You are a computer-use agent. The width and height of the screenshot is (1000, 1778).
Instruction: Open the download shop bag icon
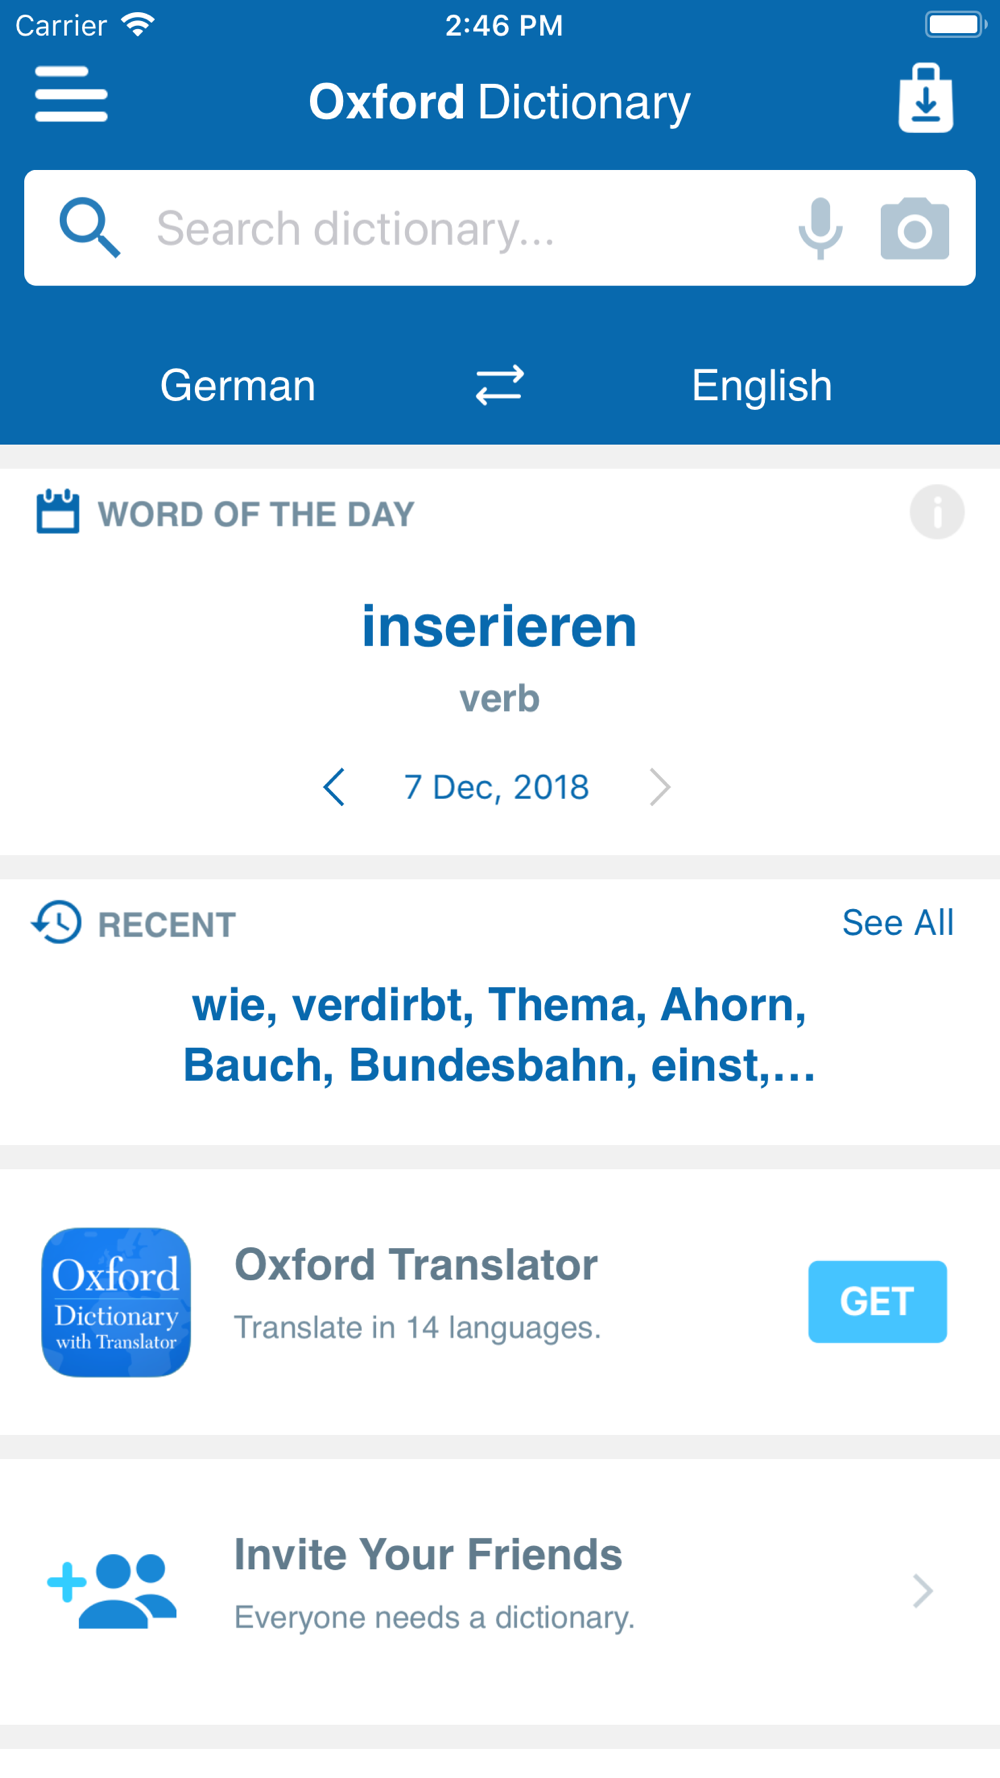[925, 98]
